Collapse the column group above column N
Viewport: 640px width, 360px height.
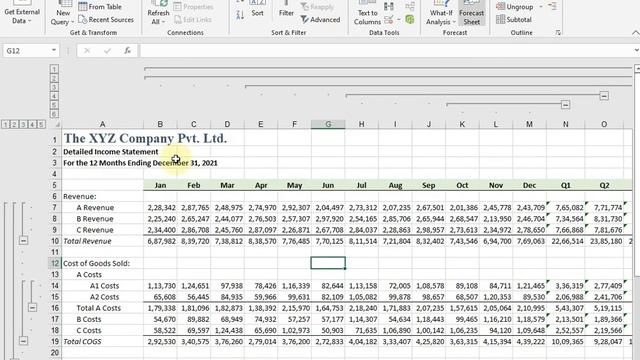pyautogui.click(x=565, y=105)
